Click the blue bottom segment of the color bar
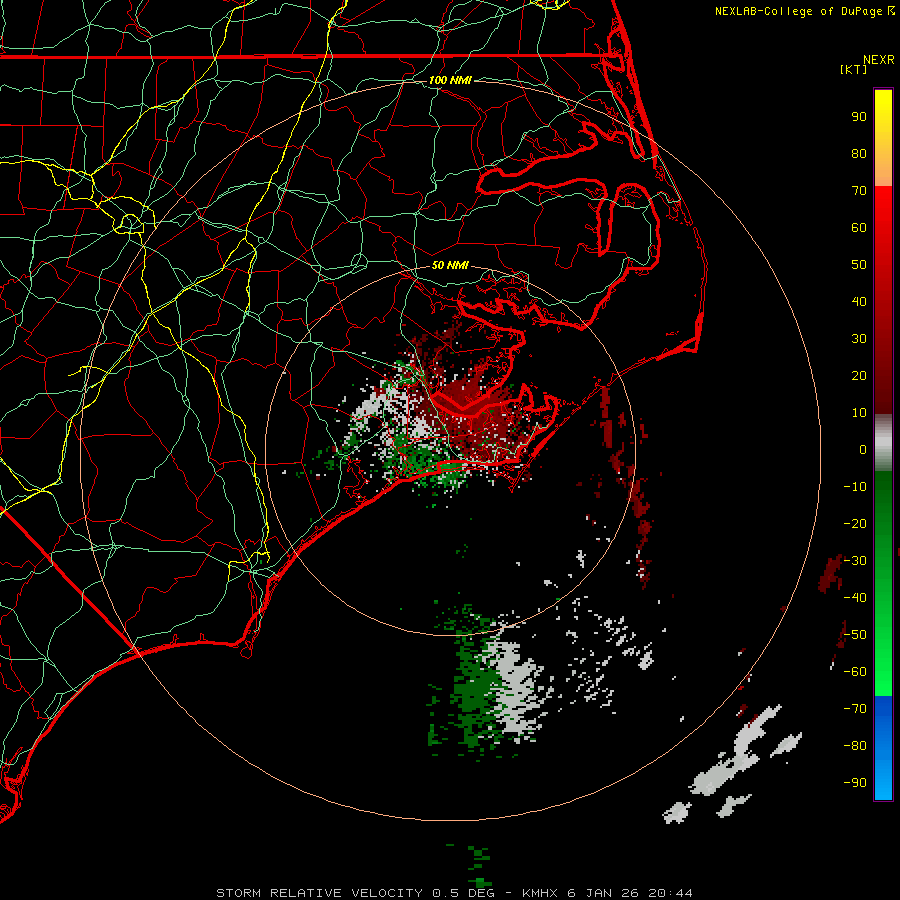Screen dimensions: 900x900 [x=883, y=748]
